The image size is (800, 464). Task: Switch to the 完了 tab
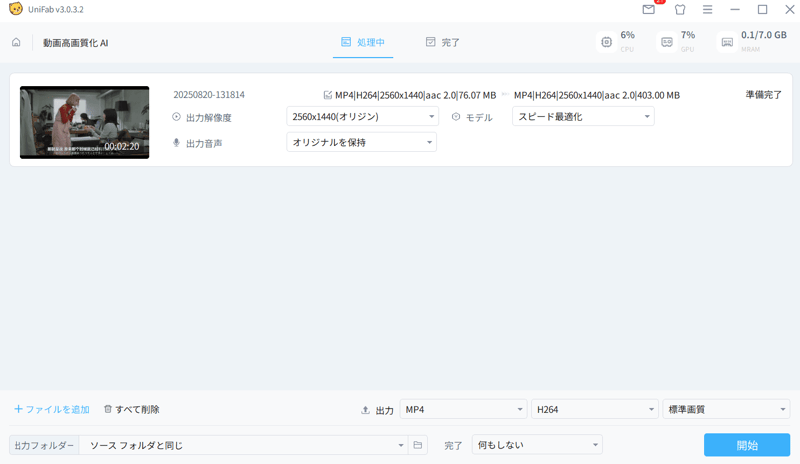click(x=442, y=42)
